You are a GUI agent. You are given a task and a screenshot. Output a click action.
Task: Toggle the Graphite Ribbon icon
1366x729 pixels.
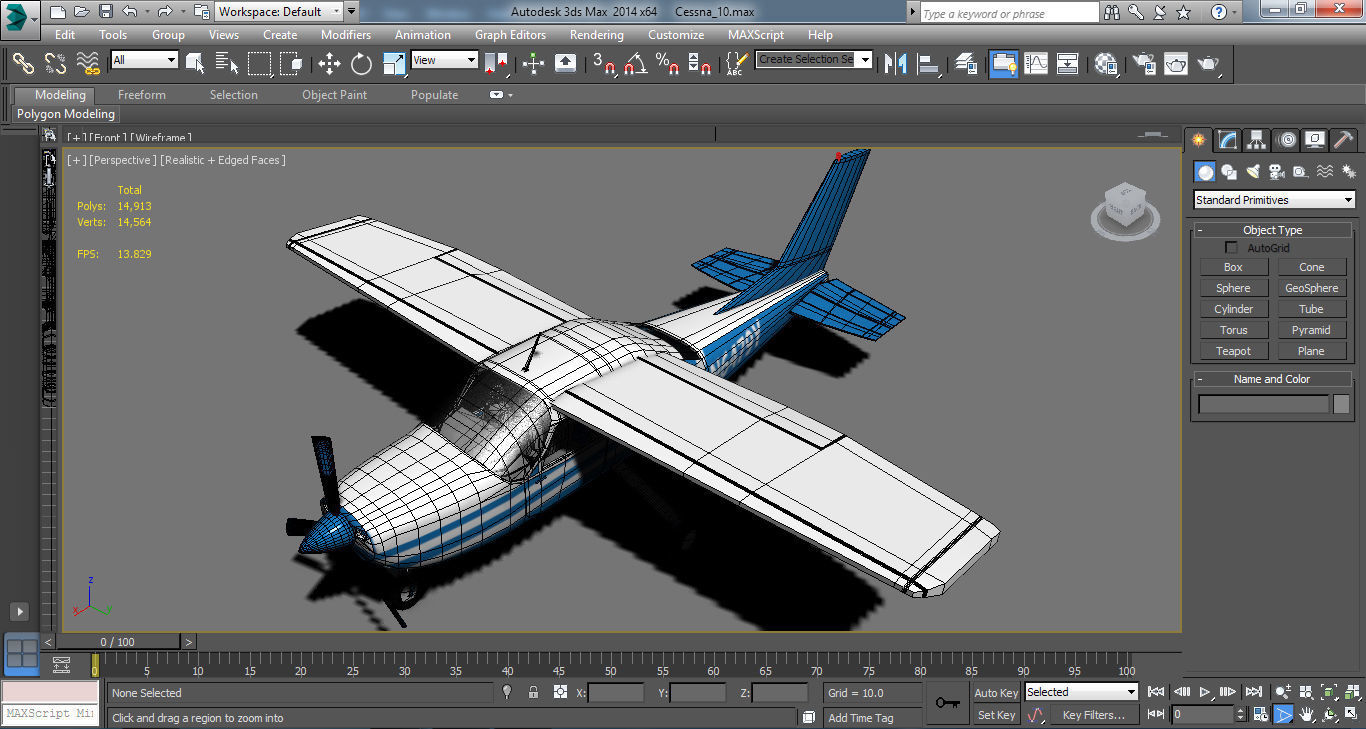(1004, 64)
